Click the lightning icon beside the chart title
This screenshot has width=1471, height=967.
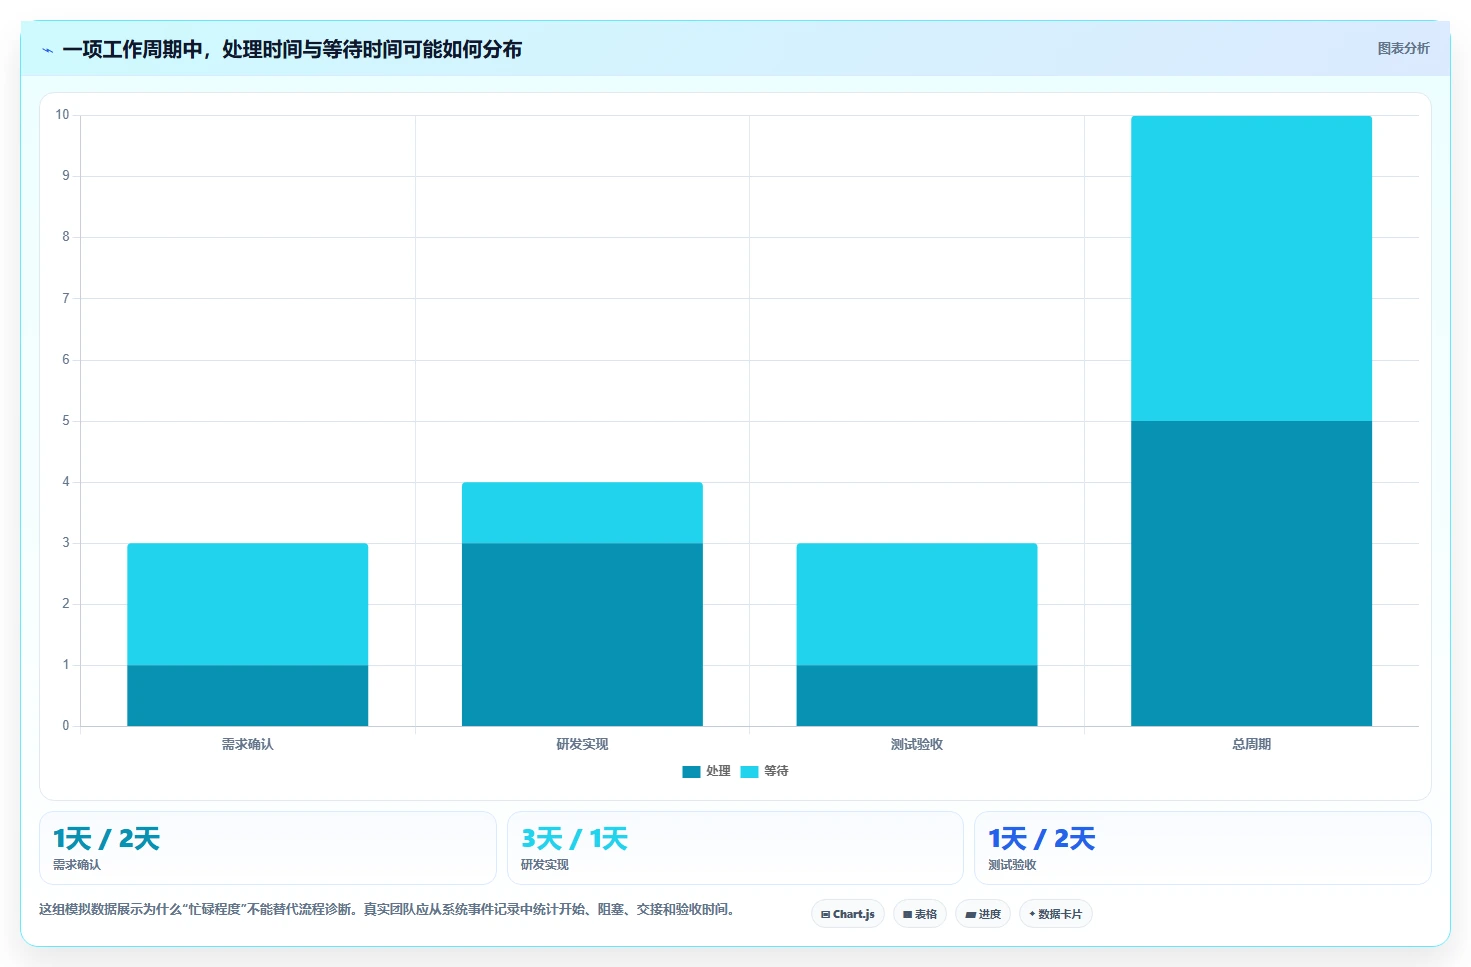click(47, 50)
